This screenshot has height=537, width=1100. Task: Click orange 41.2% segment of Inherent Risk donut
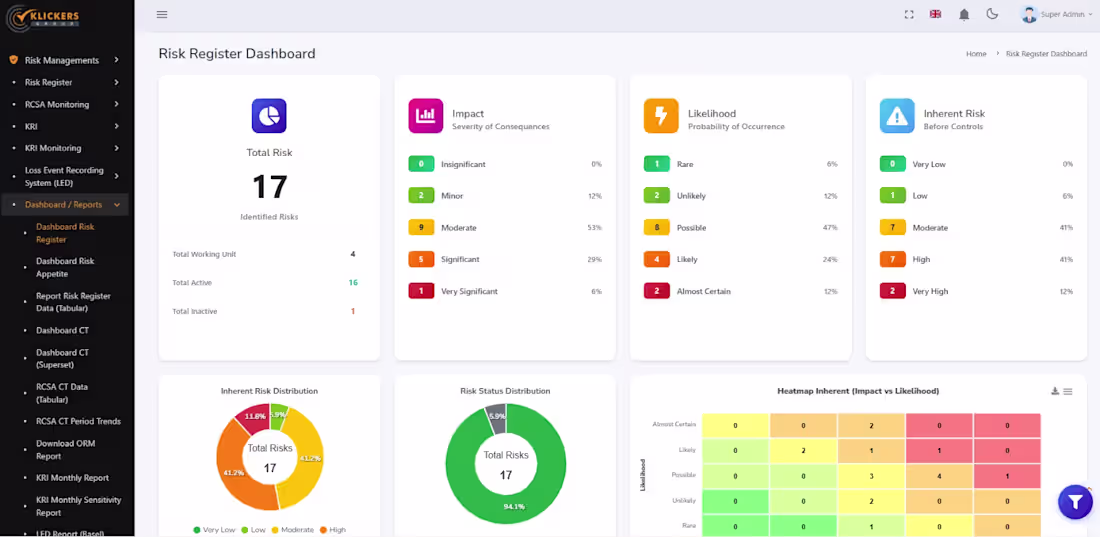(235, 474)
